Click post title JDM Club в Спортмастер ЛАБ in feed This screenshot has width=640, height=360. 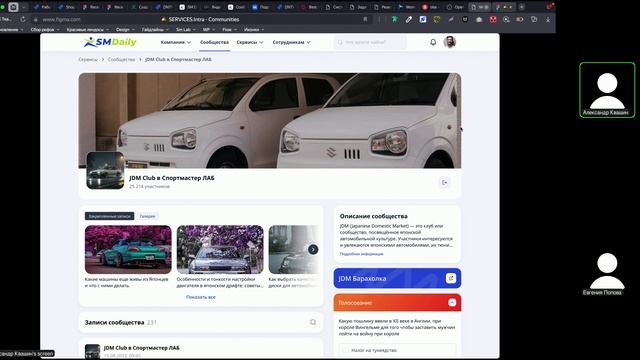141,348
